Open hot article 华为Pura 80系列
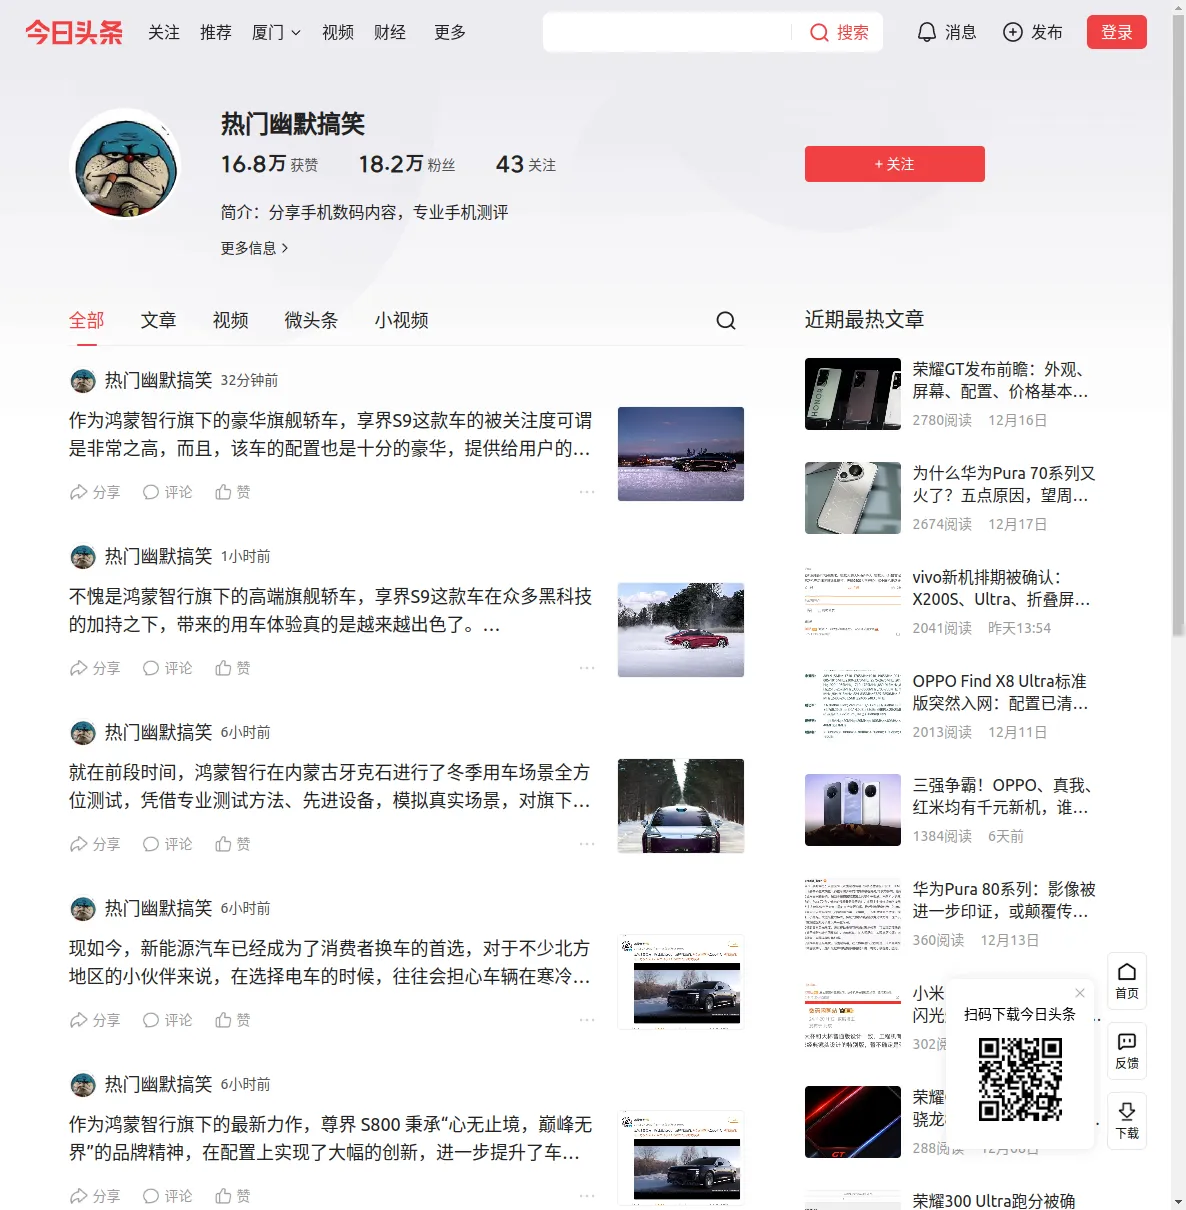 [x=1004, y=900]
